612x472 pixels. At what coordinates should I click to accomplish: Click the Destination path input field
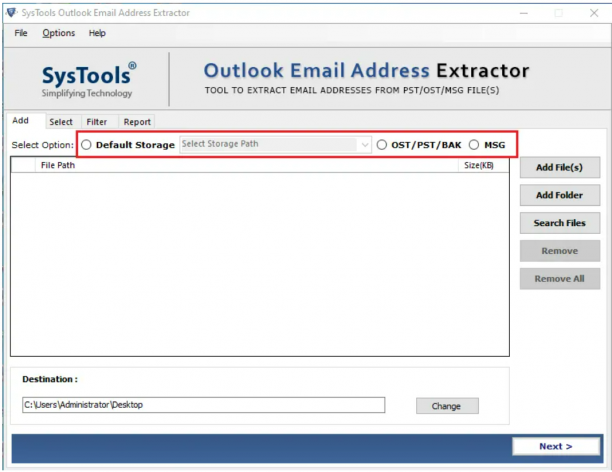[x=203, y=405]
